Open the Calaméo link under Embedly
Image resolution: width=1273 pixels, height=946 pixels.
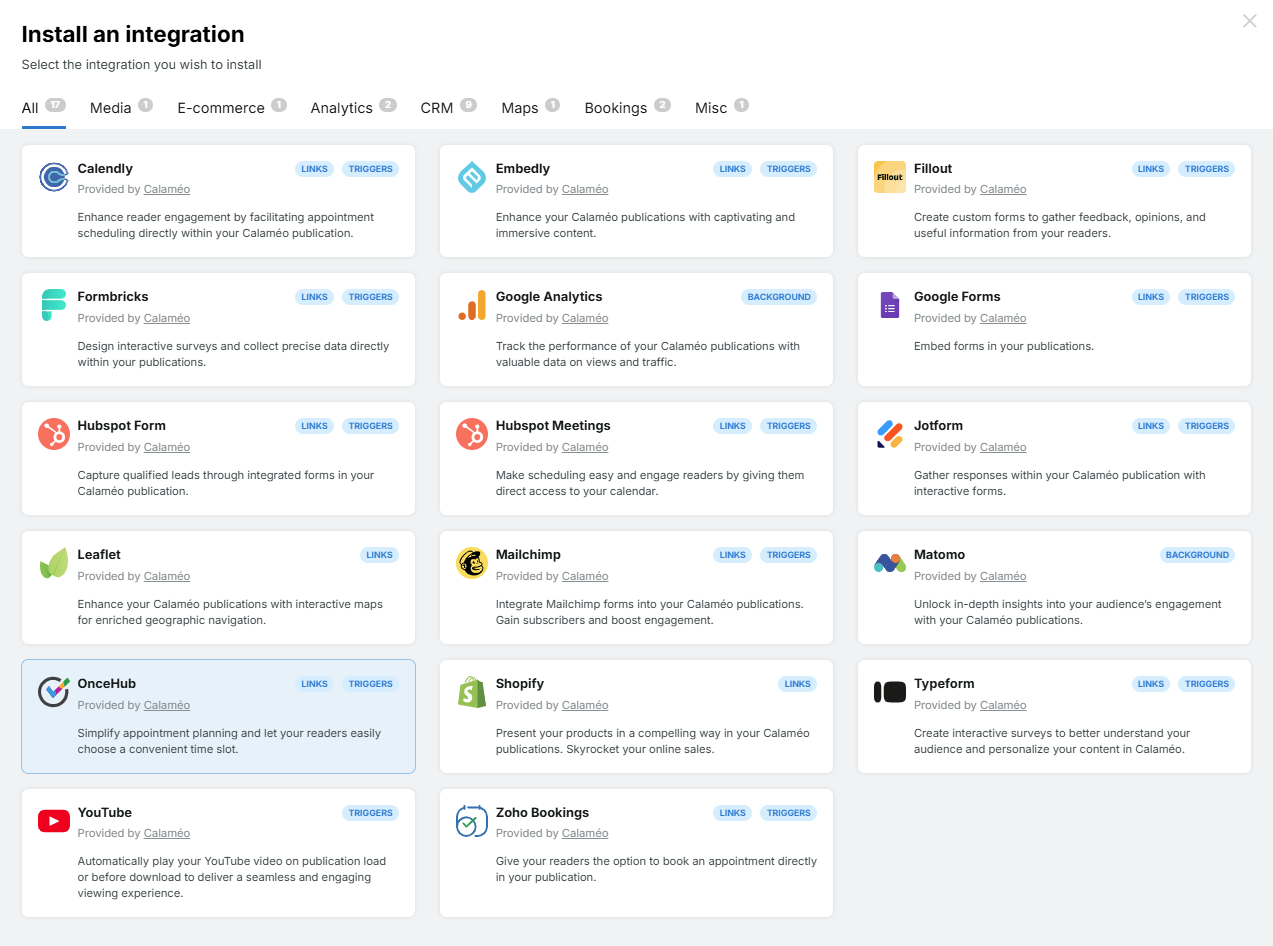click(585, 190)
